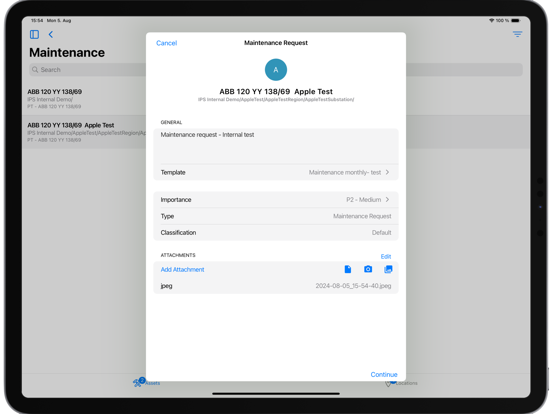Expand Template chevron next to Maintenance monthly- test
This screenshot has height=414, width=552.
(x=387, y=172)
